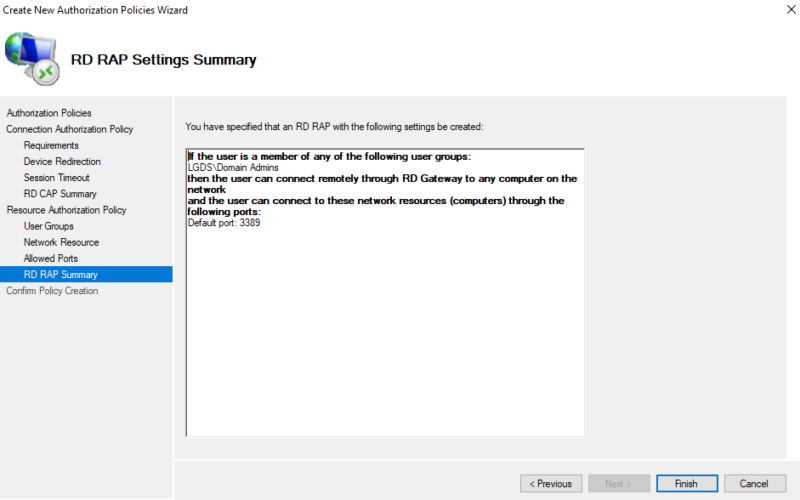Screen dimensions: 800x500
Task: Open the User Groups step
Action: coord(49,226)
